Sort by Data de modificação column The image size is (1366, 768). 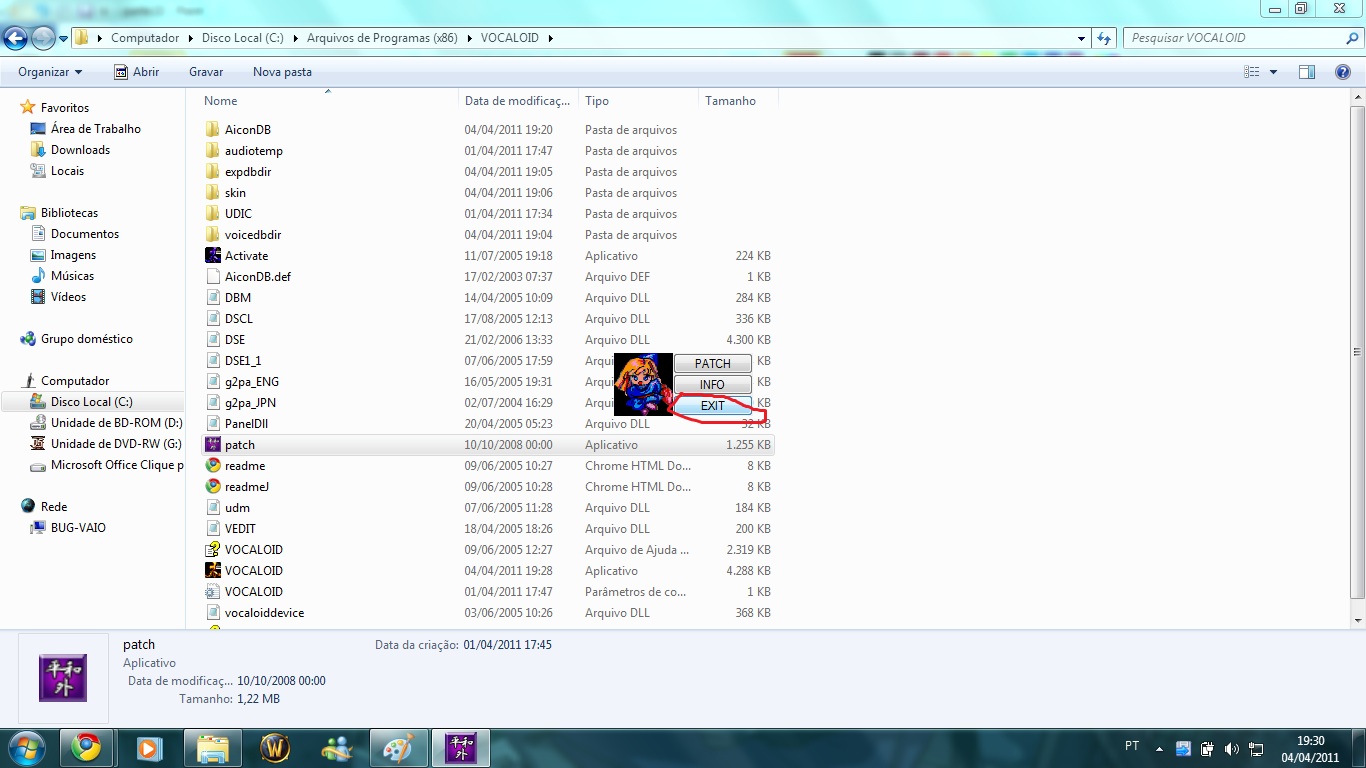tap(518, 100)
